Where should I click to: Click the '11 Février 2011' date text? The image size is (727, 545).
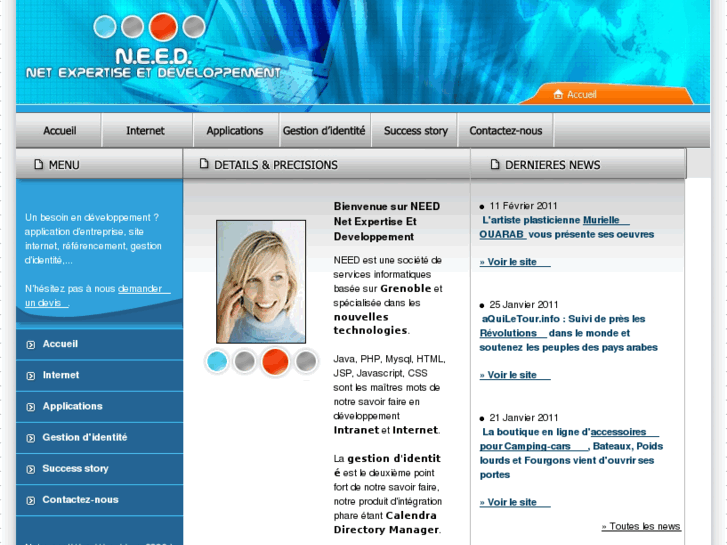523,206
